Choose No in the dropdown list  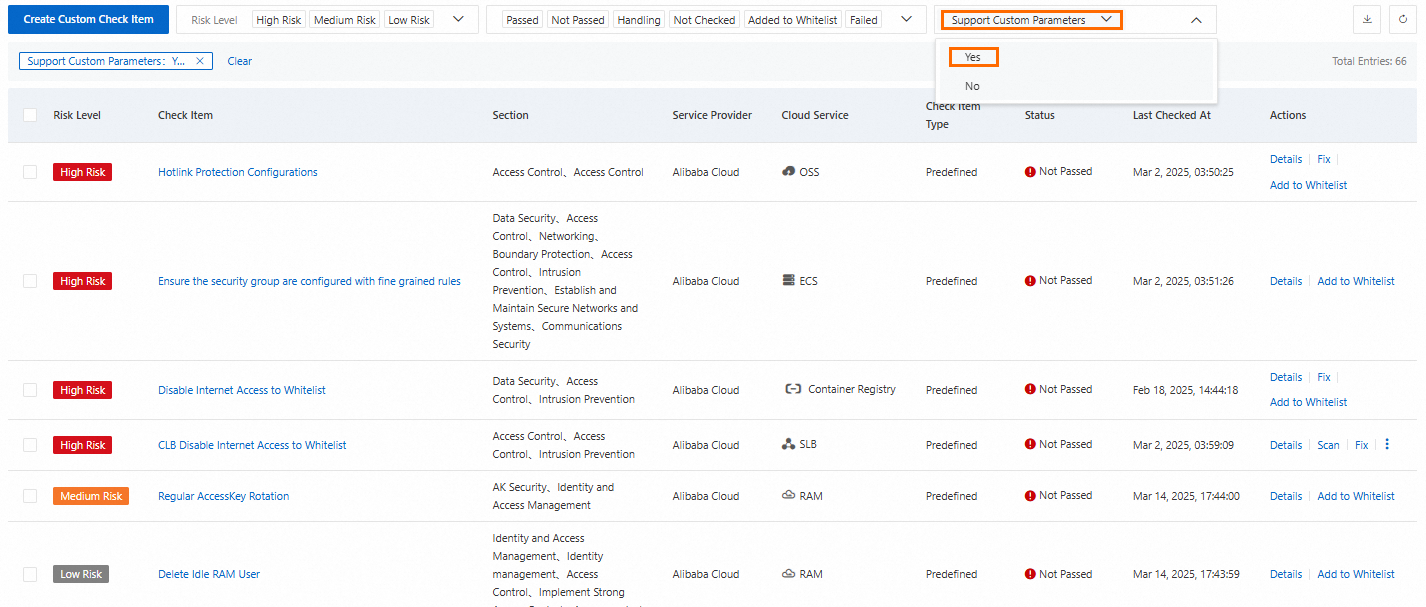972,86
